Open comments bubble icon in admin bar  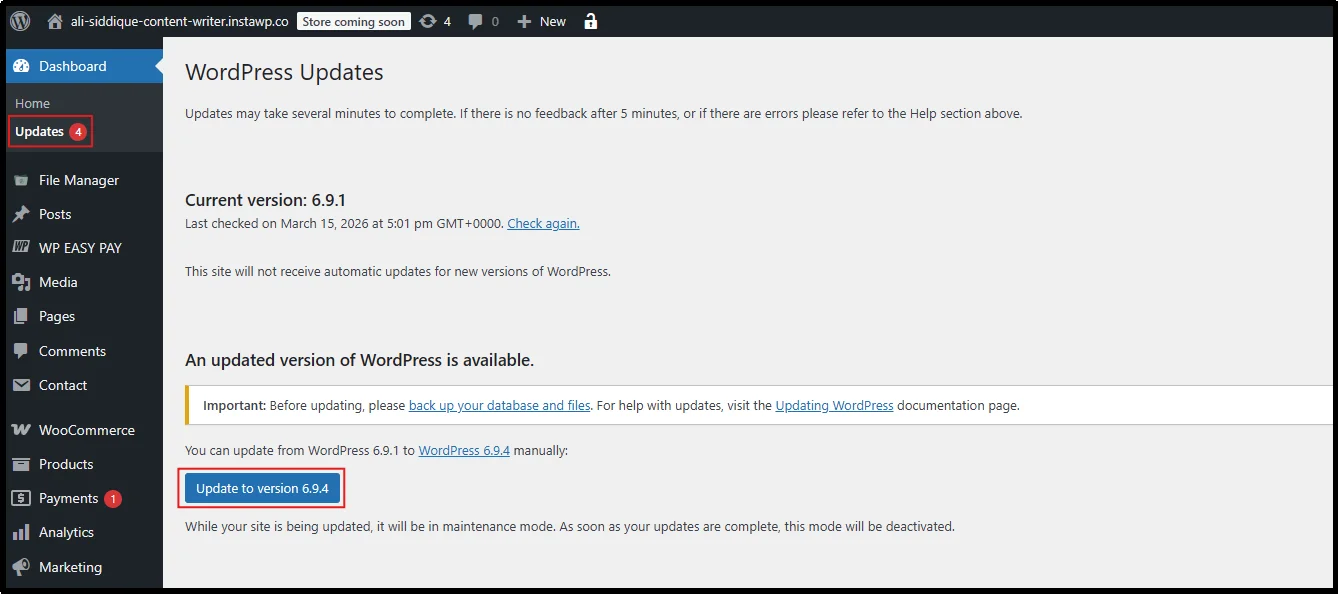[x=476, y=21]
